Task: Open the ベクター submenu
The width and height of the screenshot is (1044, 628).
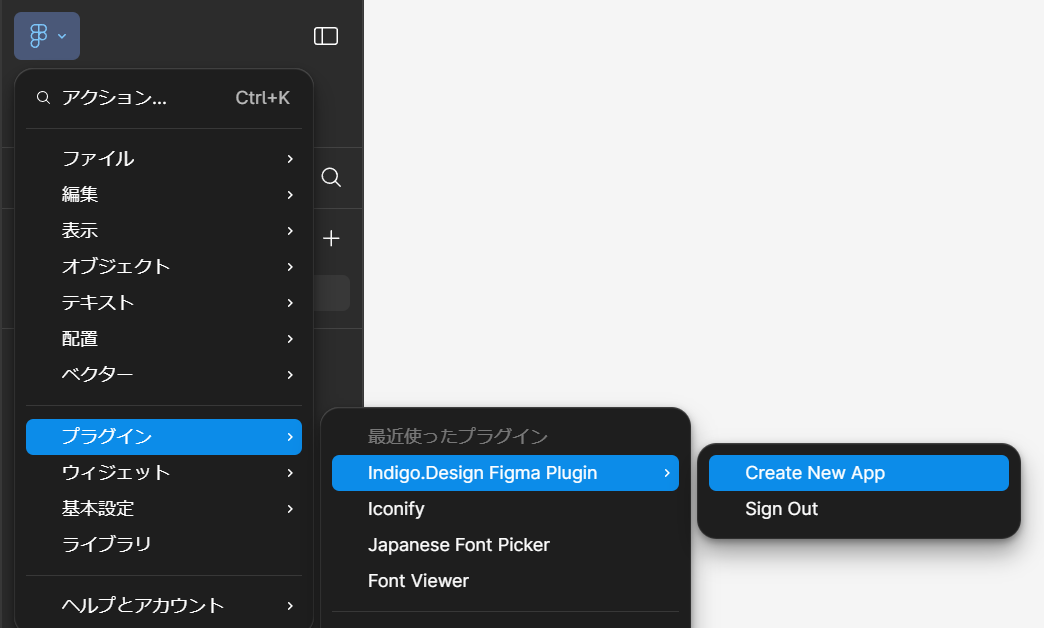Action: pos(164,374)
